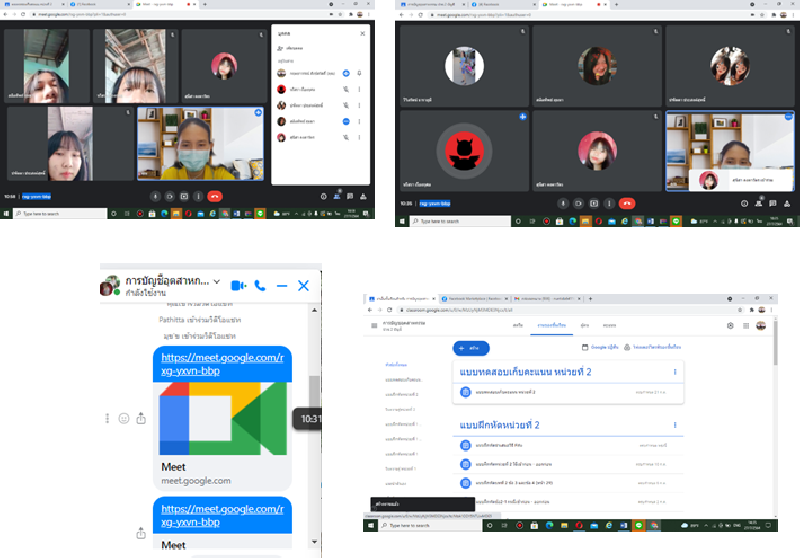This screenshot has width=800, height=558.
Task: Mute second participant in Meet people list
Action: click(346, 89)
